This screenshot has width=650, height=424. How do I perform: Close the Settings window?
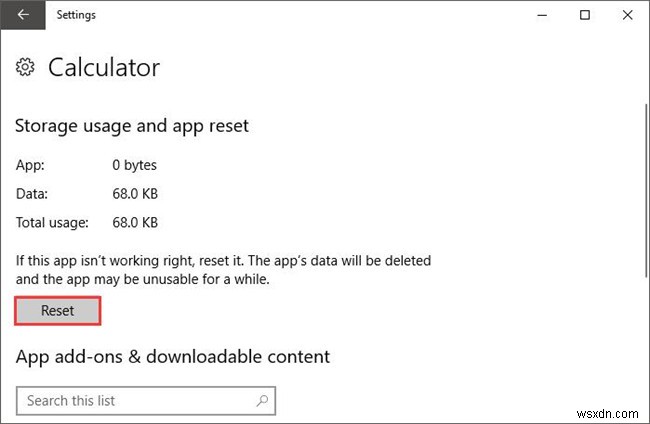click(x=629, y=15)
